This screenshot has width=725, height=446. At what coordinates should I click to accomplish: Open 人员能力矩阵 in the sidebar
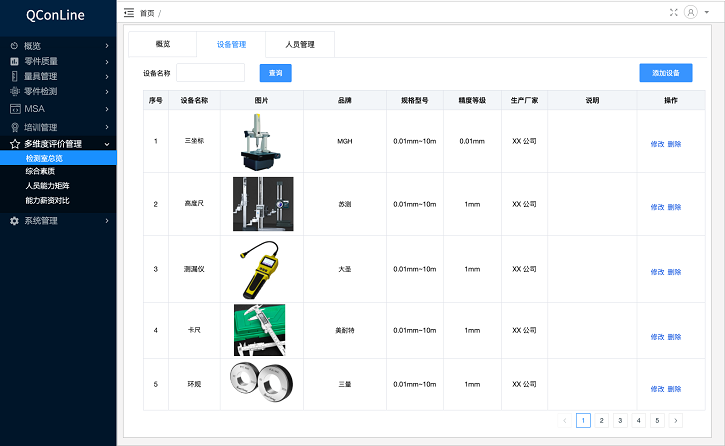(x=47, y=186)
